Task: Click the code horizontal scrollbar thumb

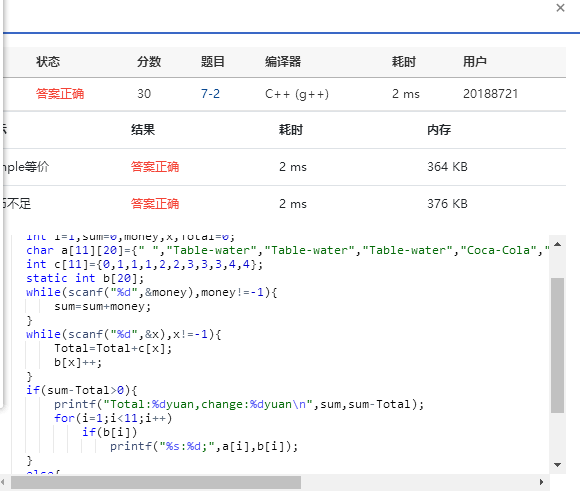Action: (156, 482)
